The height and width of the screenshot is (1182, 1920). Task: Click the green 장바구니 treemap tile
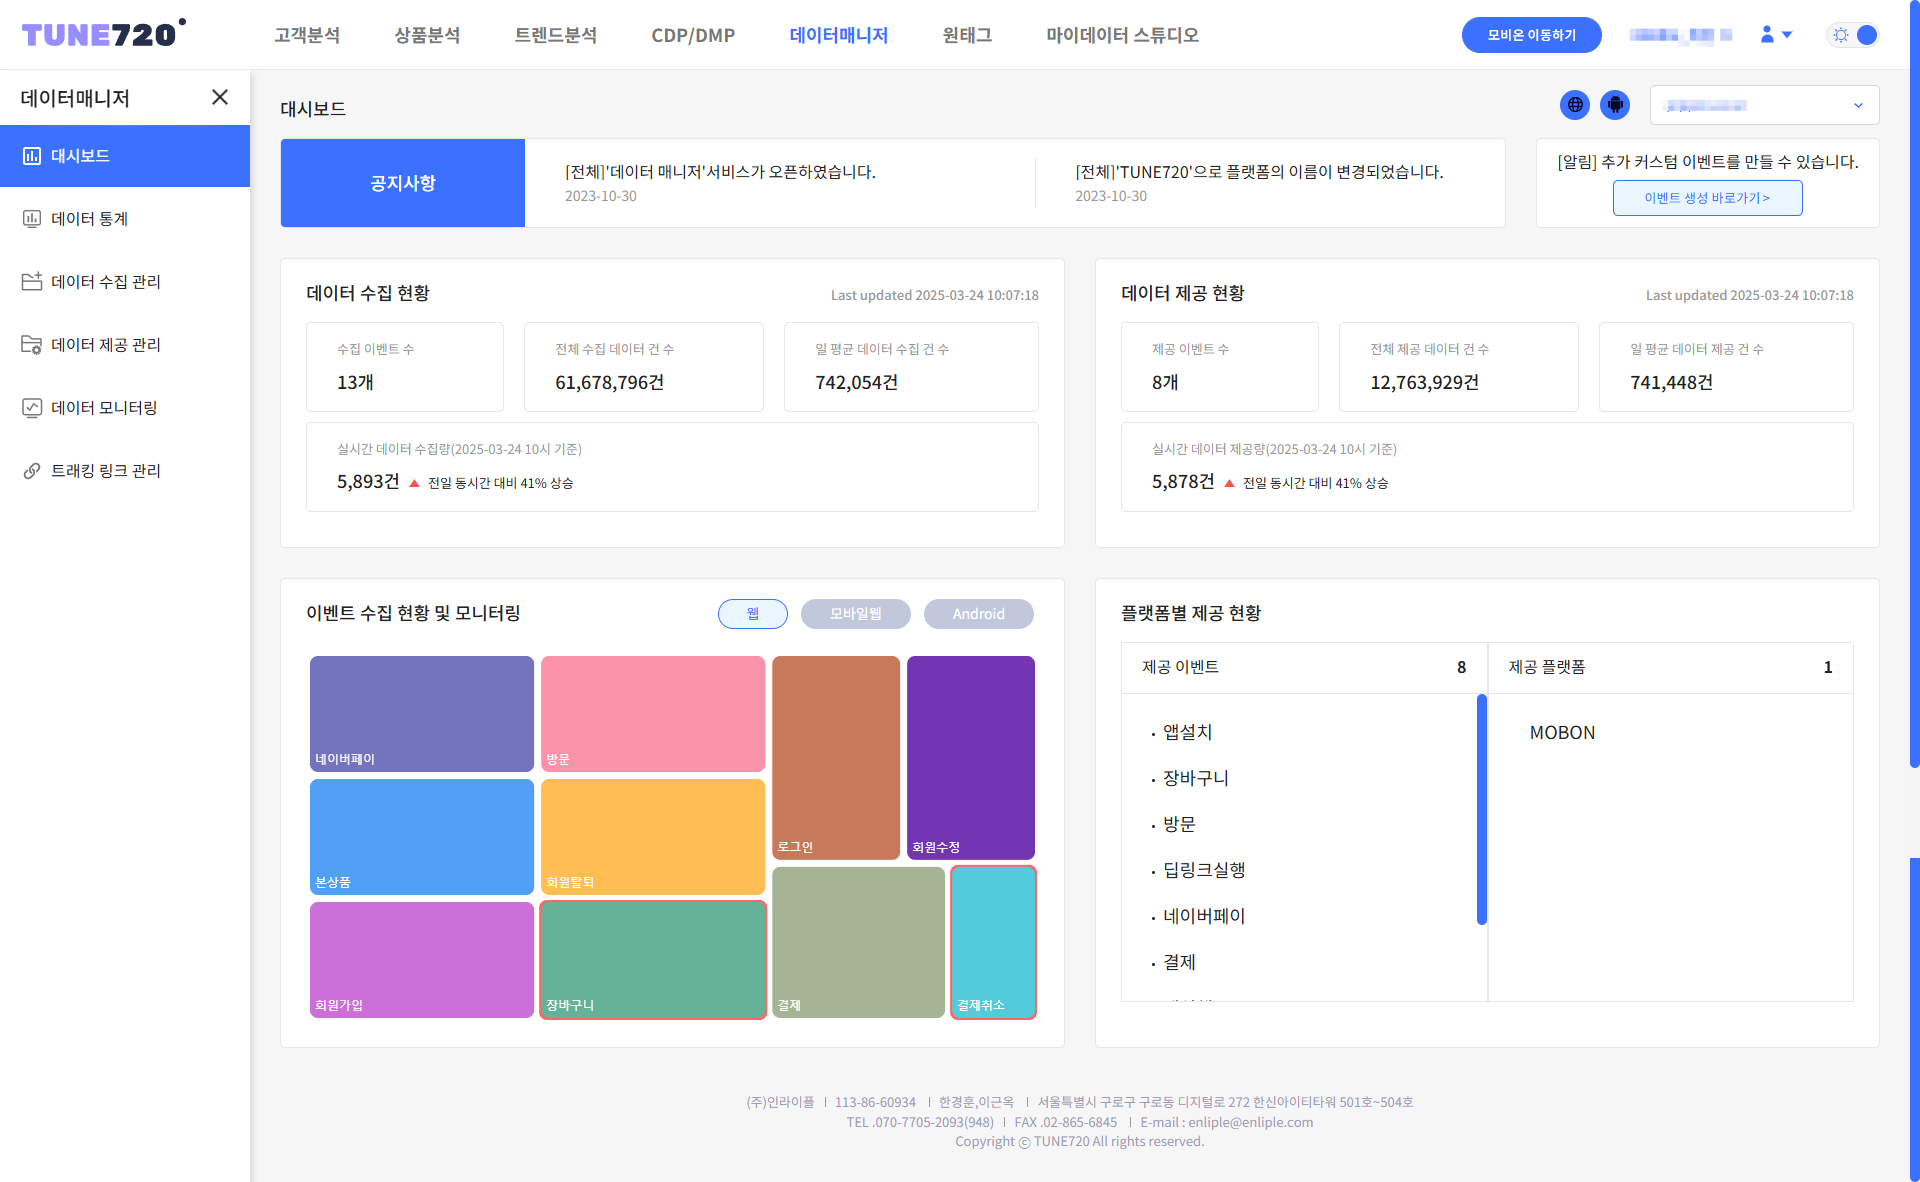(x=653, y=960)
